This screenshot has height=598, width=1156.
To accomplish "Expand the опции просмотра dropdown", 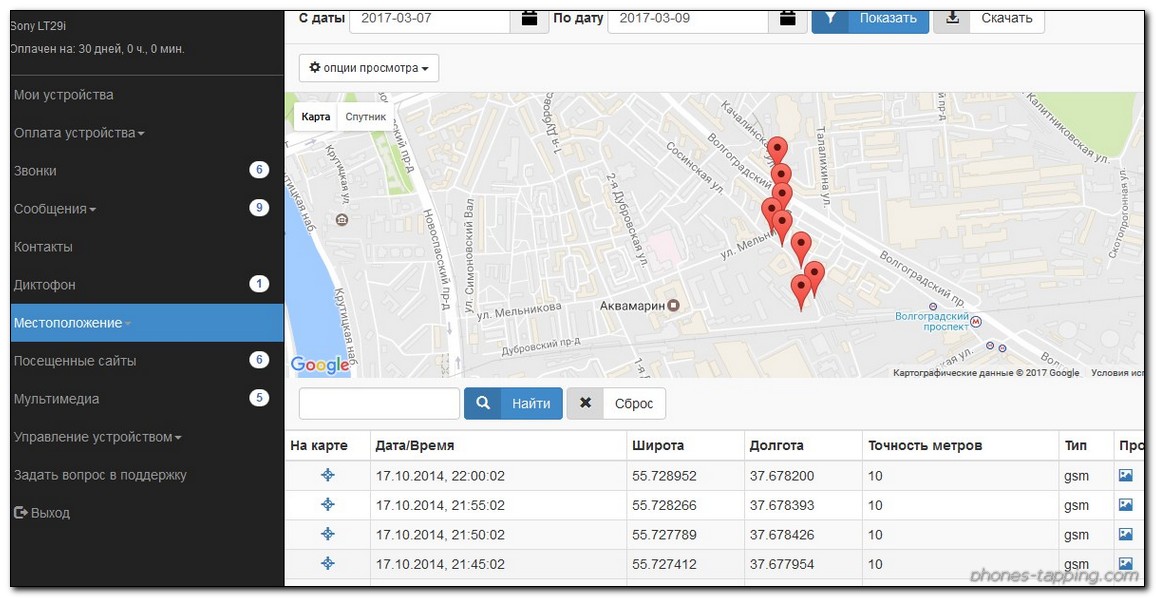I will point(369,68).
